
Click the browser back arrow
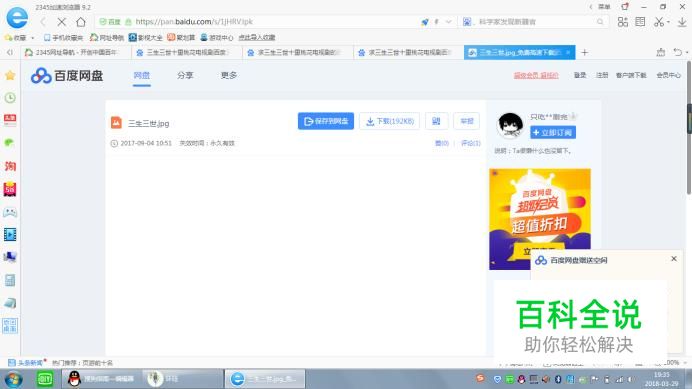tap(43, 22)
